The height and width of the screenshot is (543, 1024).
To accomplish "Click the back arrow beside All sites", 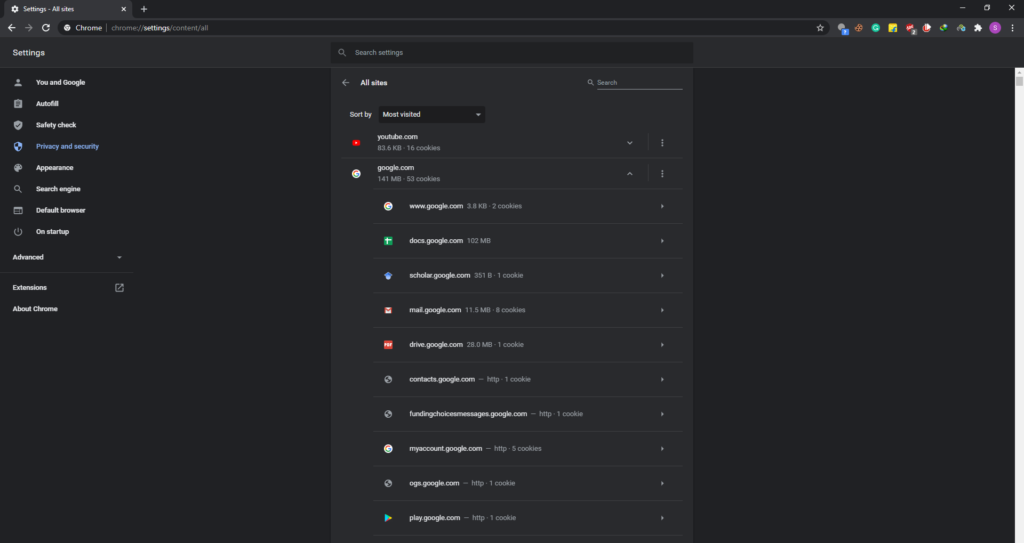I will point(345,83).
